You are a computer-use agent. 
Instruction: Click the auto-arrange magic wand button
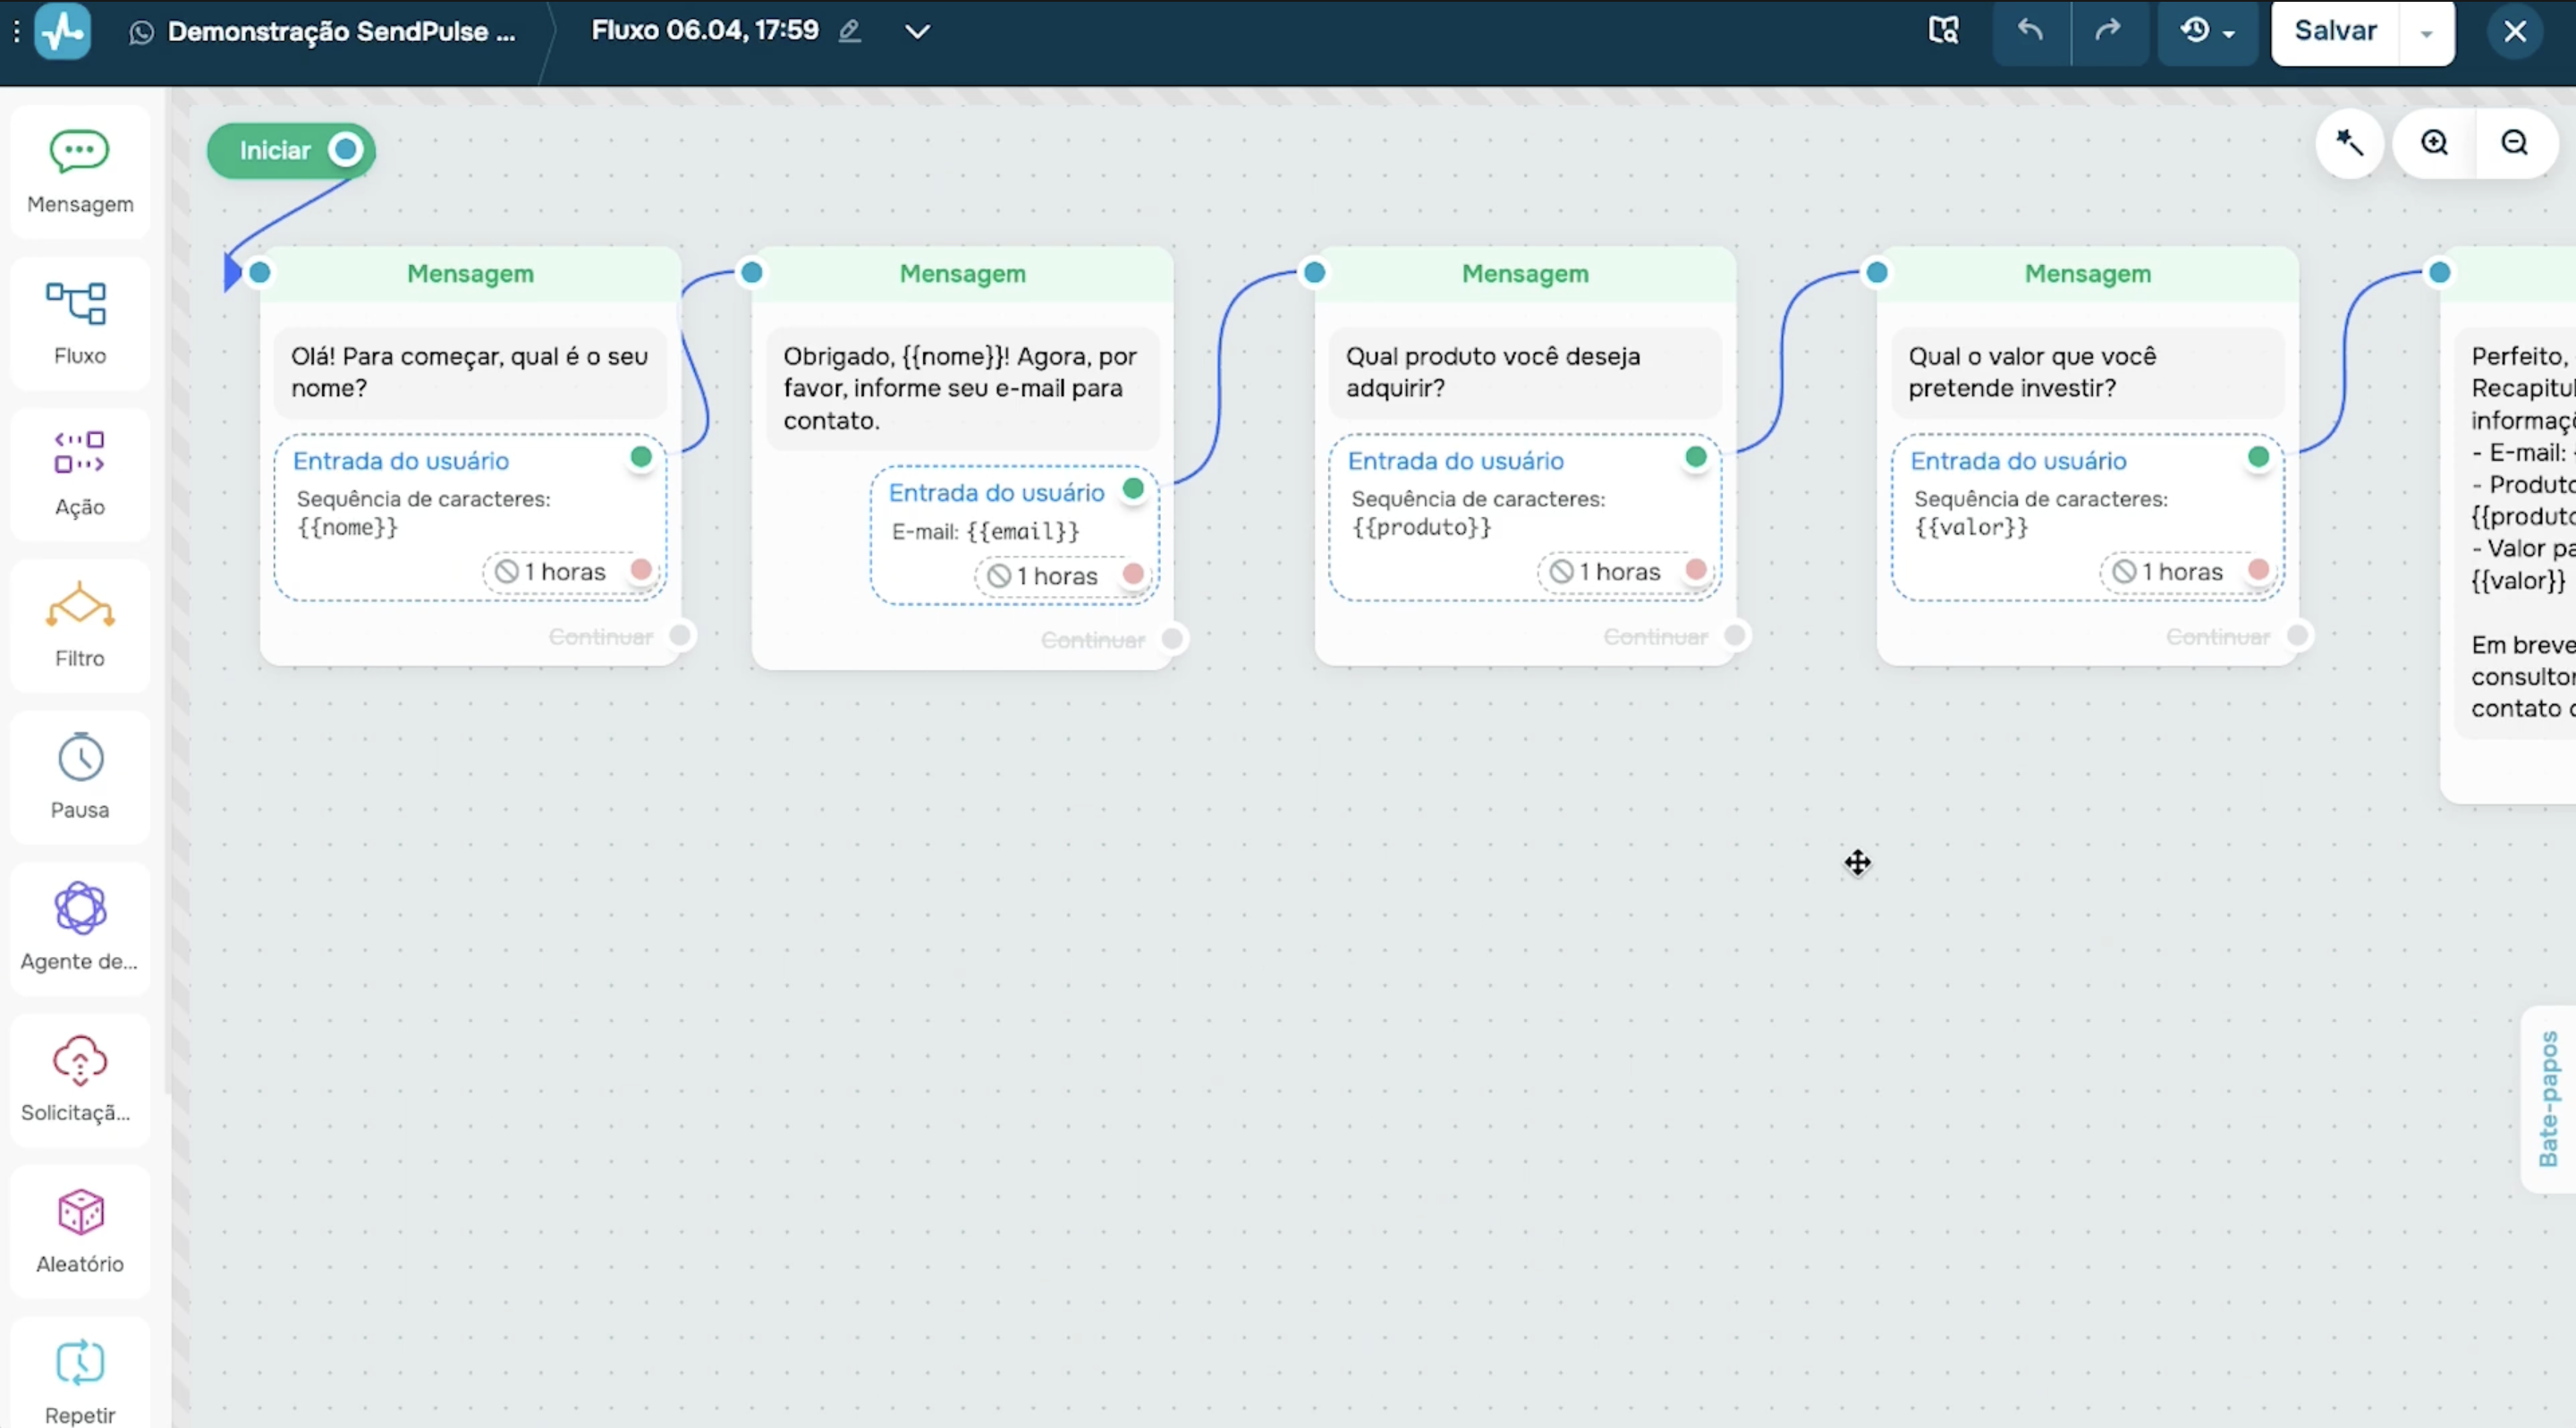click(x=2349, y=143)
